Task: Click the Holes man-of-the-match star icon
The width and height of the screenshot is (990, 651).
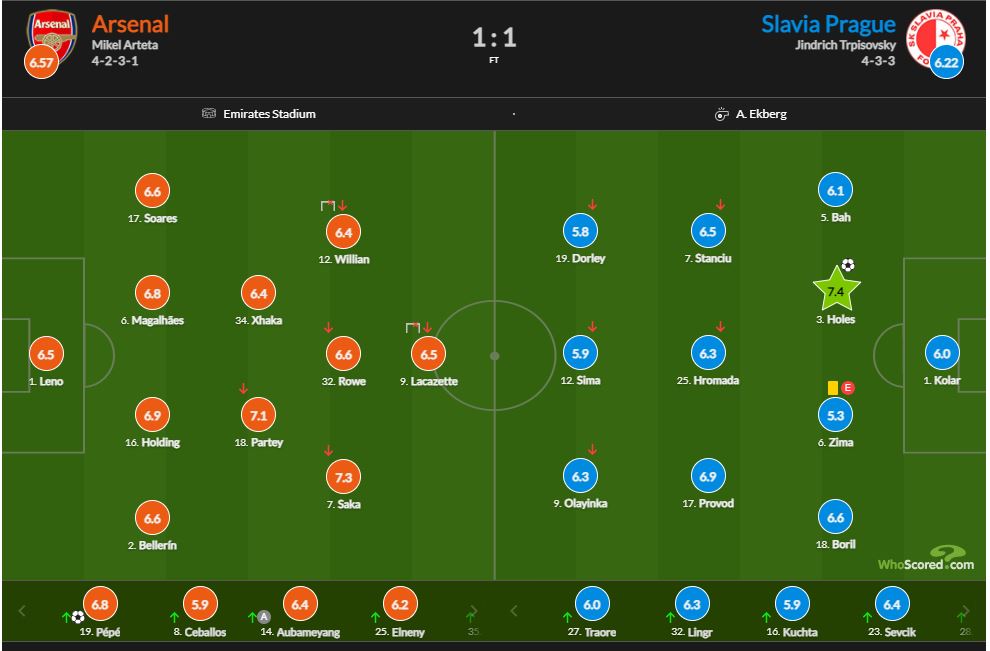Action: coord(837,290)
